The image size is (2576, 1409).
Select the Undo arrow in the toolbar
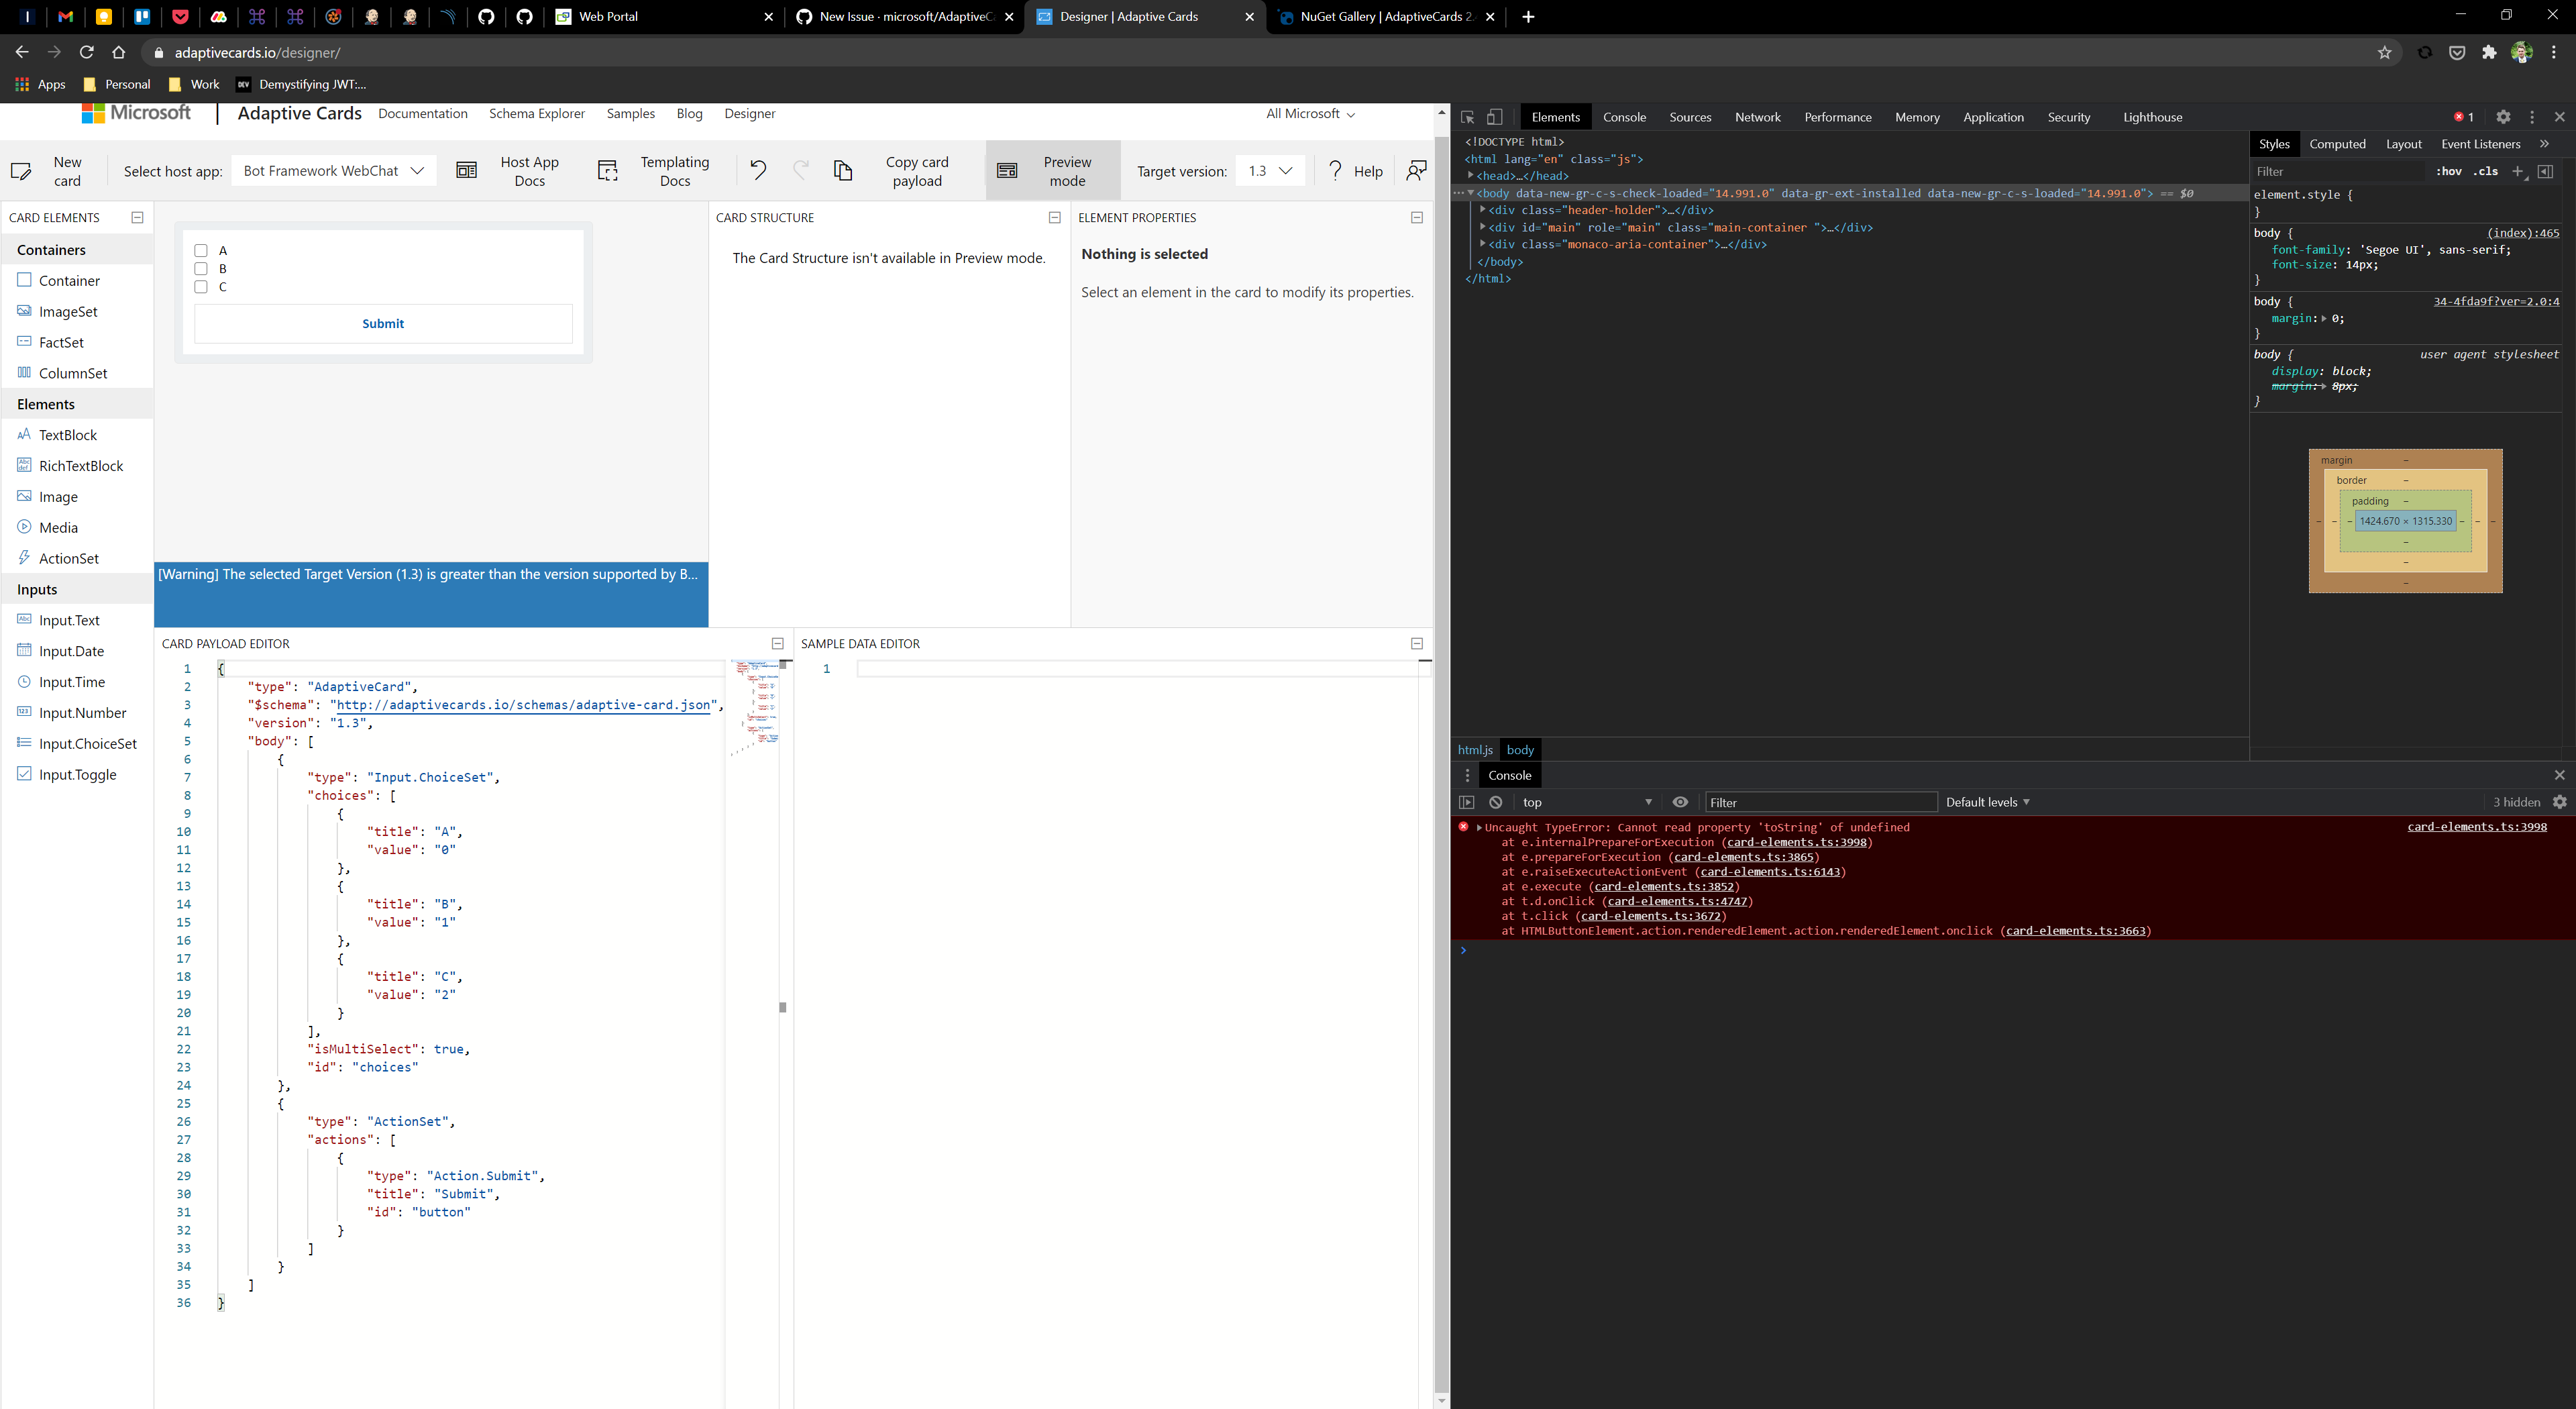tap(758, 170)
